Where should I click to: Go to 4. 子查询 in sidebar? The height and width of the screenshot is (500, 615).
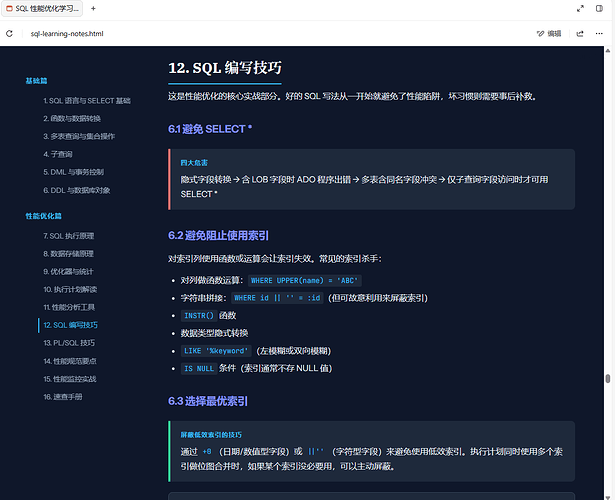coord(58,154)
